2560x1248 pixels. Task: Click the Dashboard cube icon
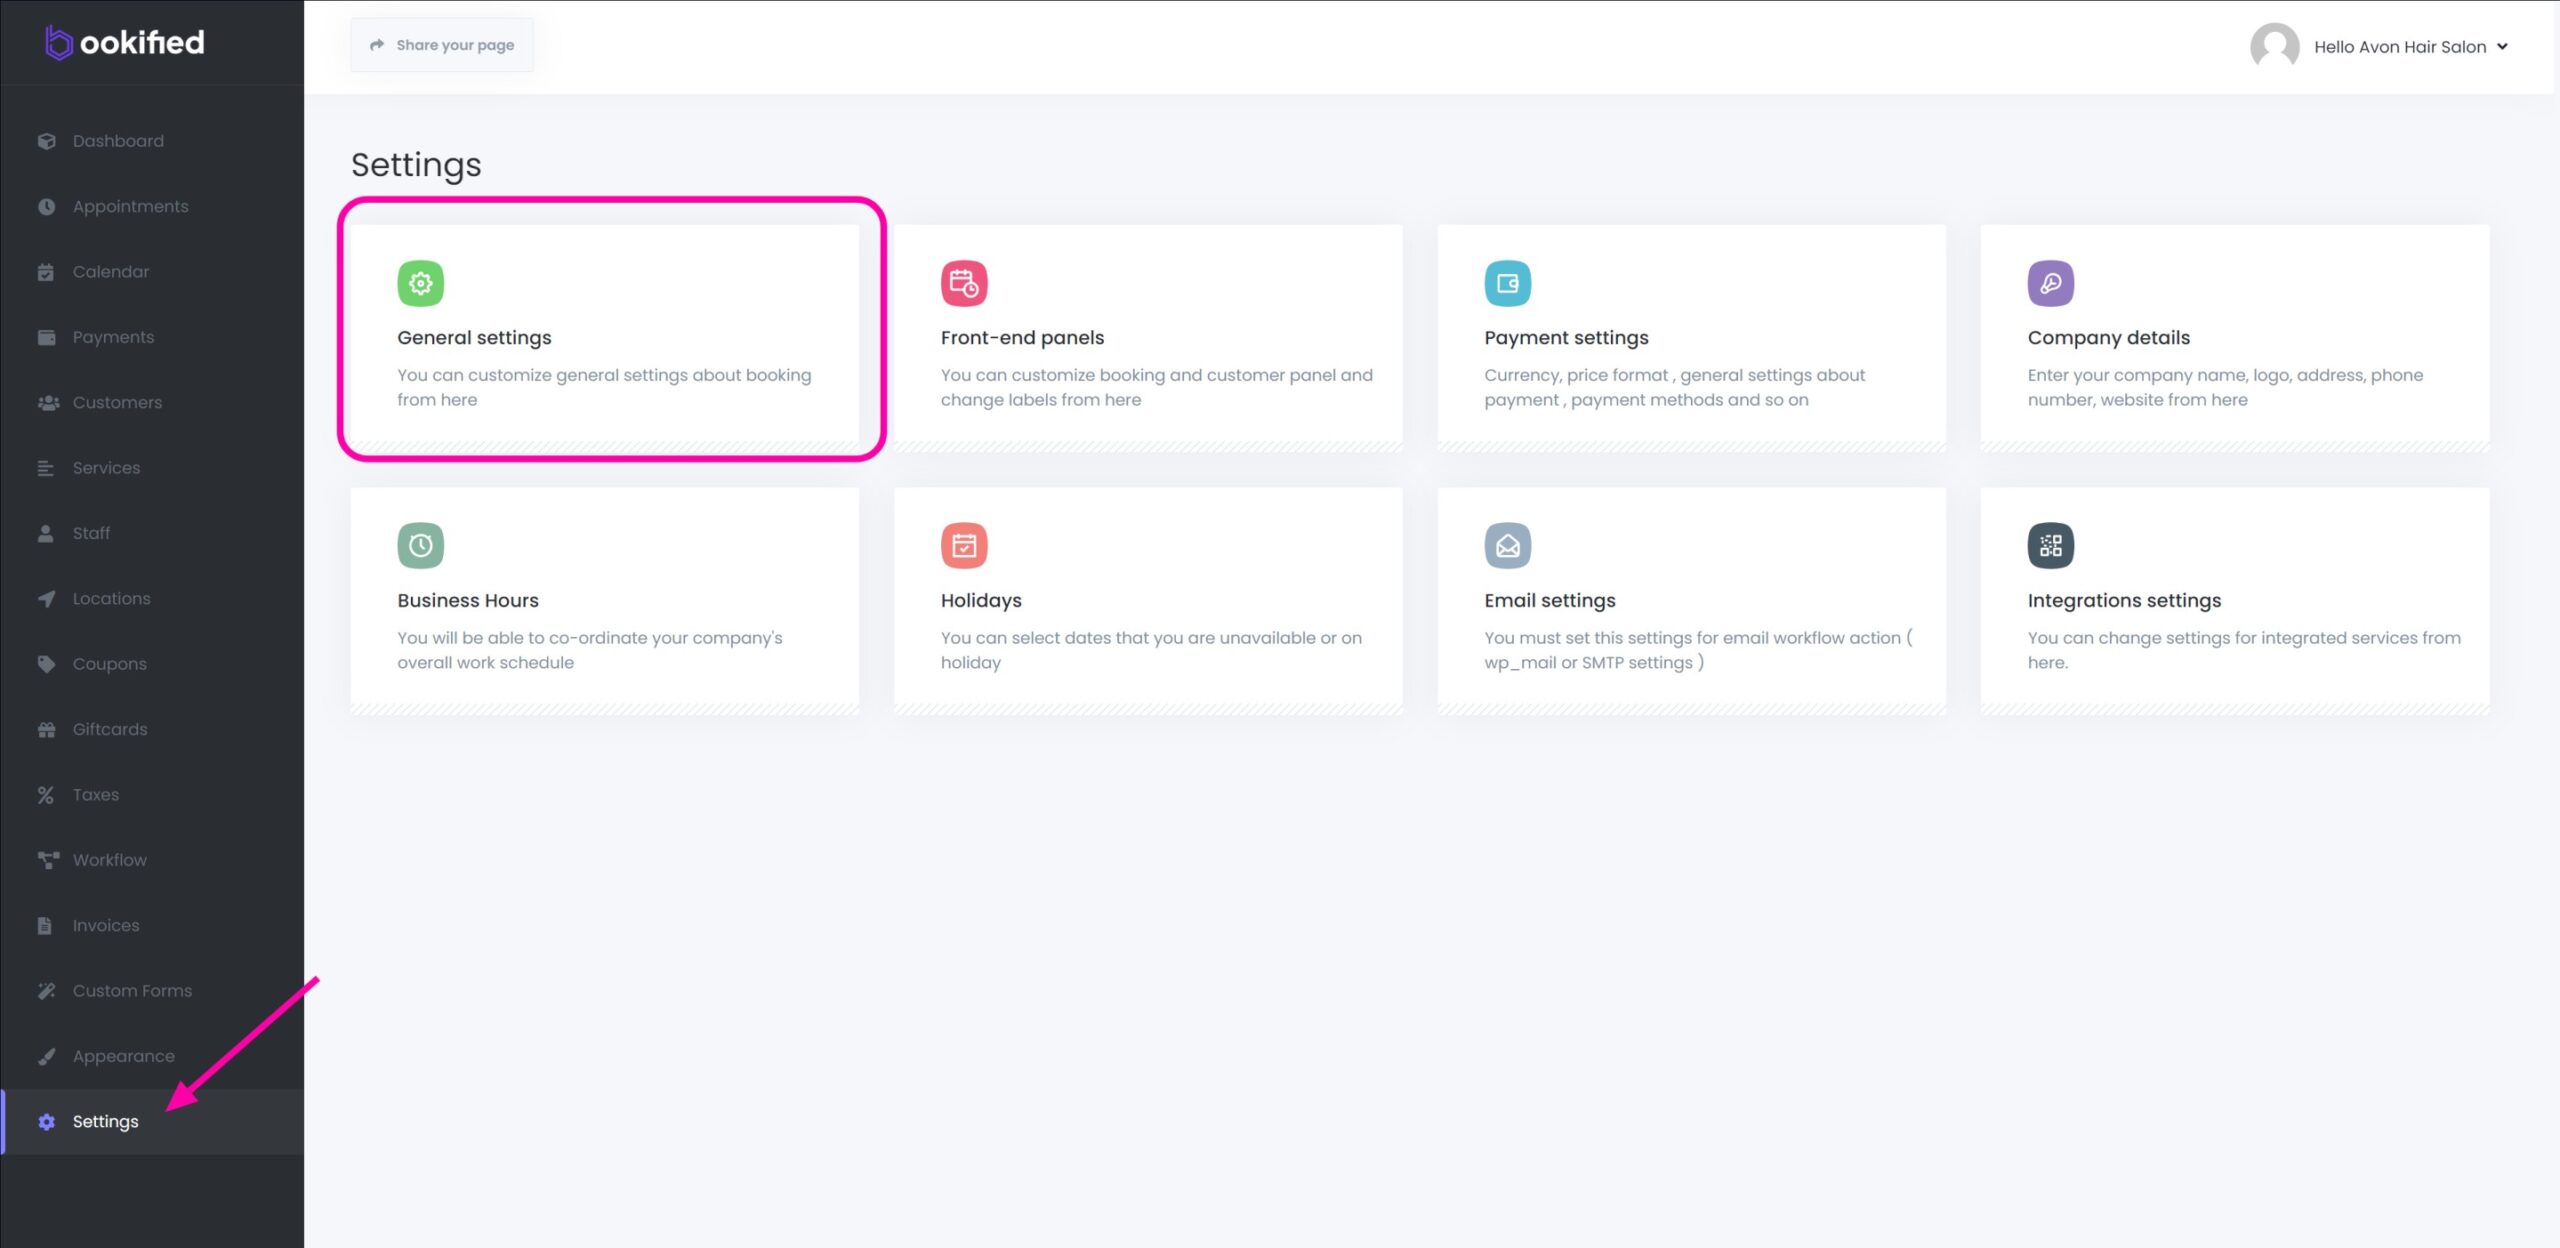point(46,141)
